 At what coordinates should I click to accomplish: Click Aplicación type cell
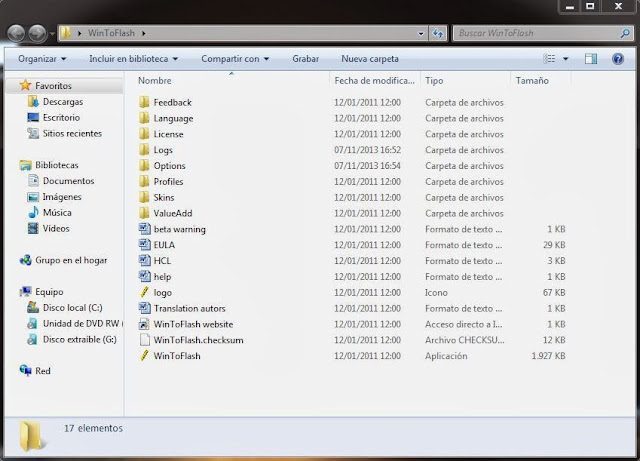(446, 356)
